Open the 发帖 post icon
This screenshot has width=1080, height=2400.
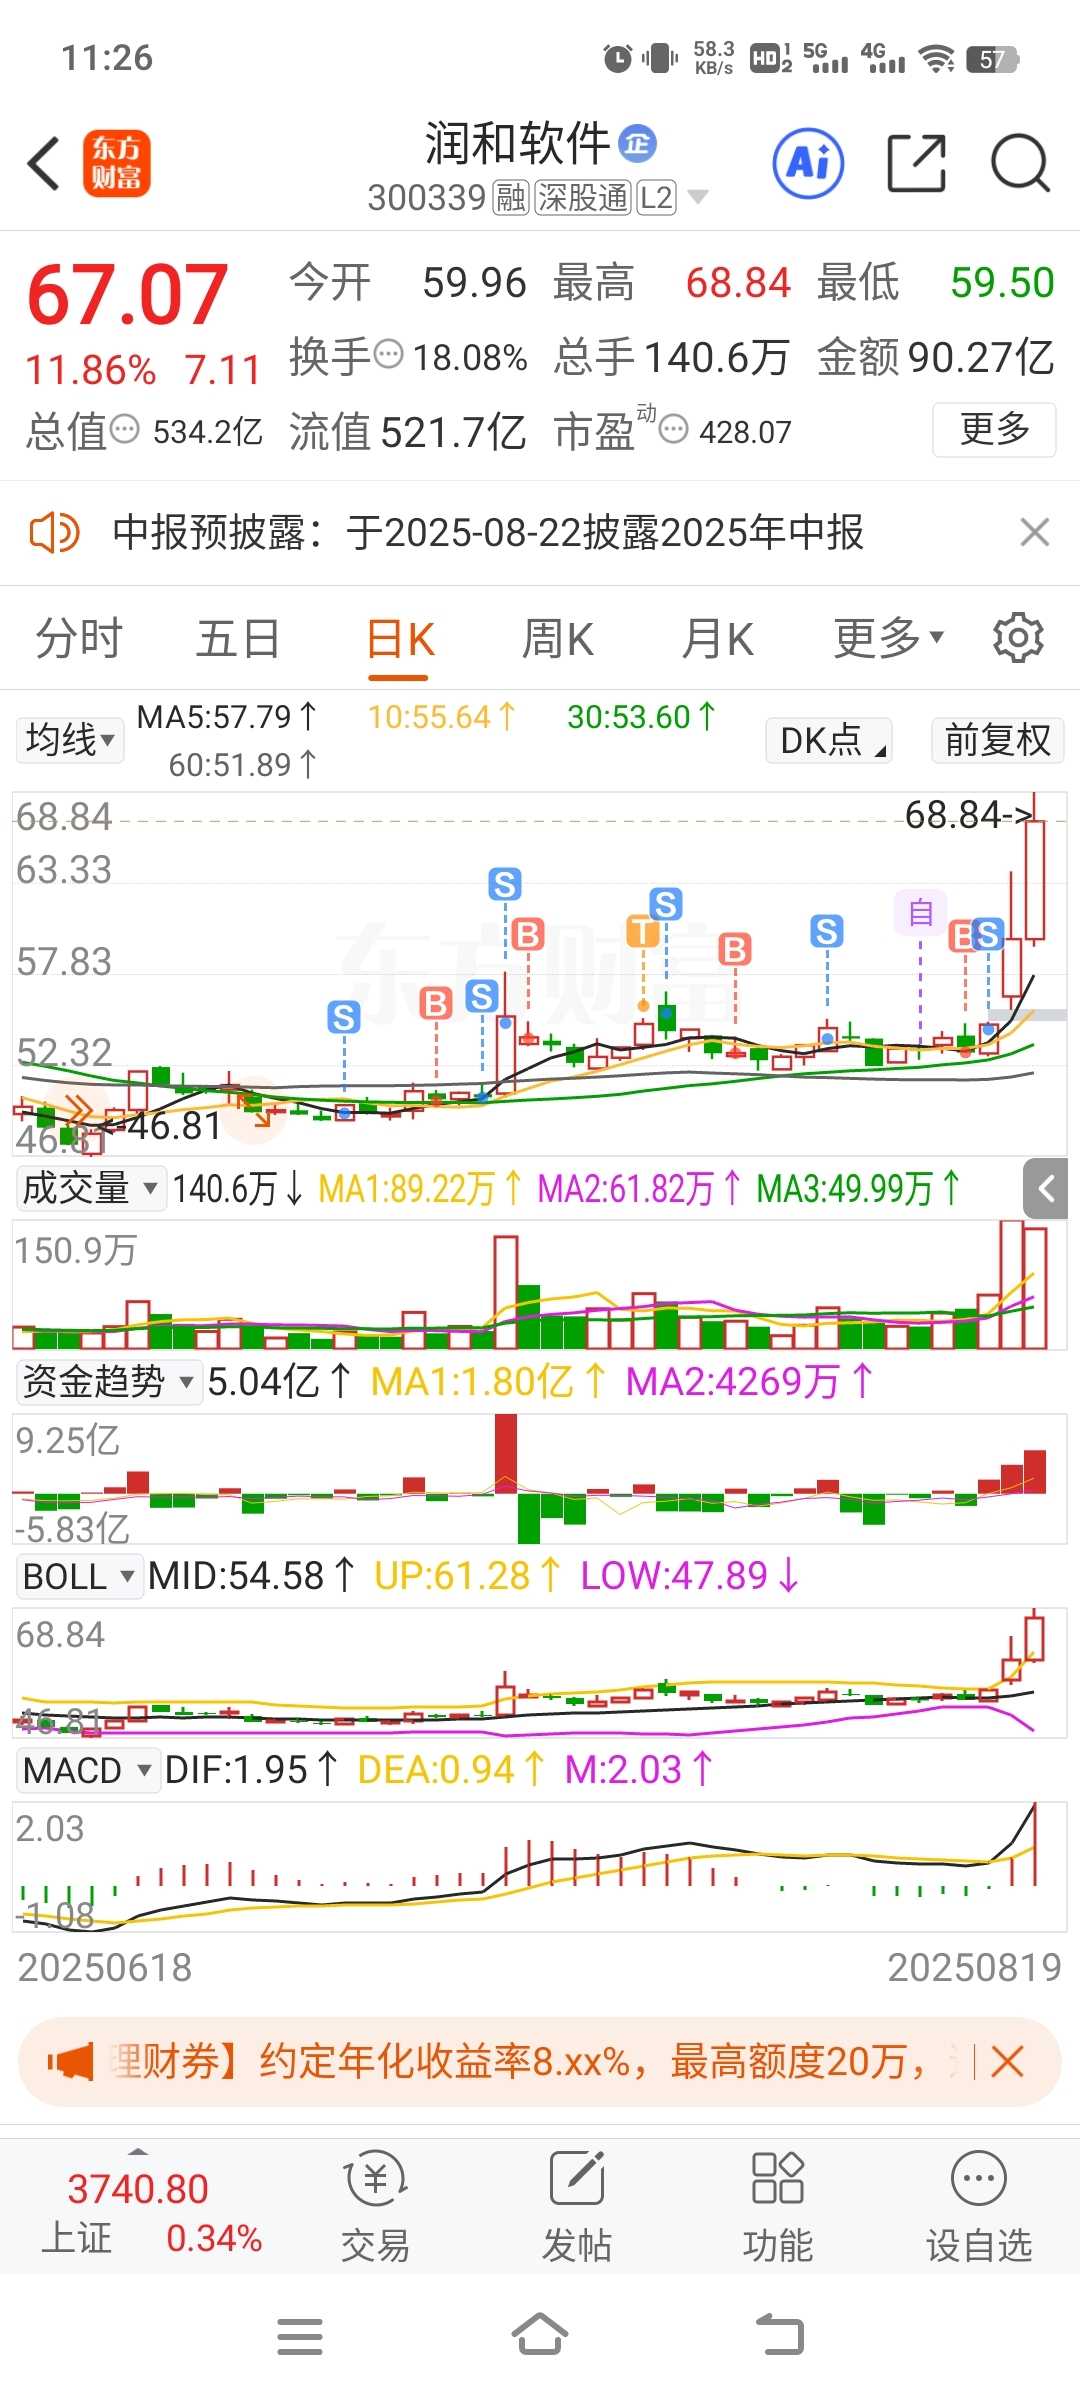(577, 2208)
